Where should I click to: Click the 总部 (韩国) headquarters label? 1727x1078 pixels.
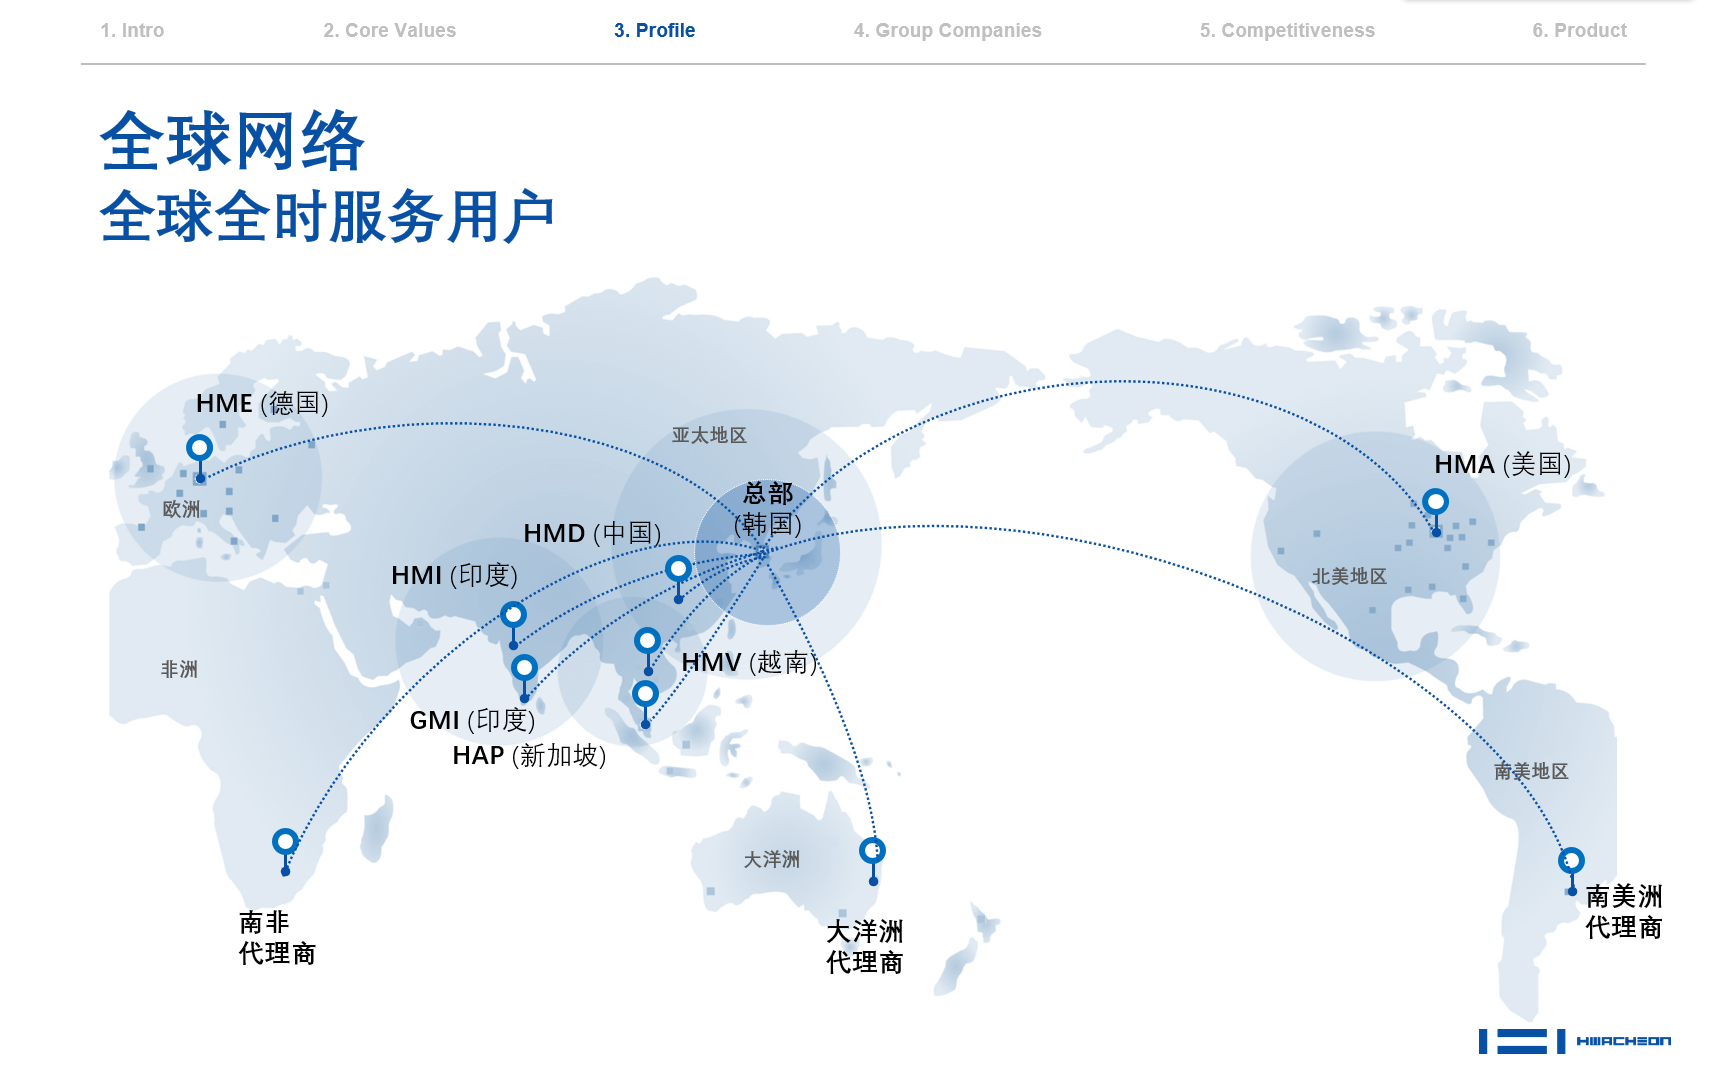point(768,509)
